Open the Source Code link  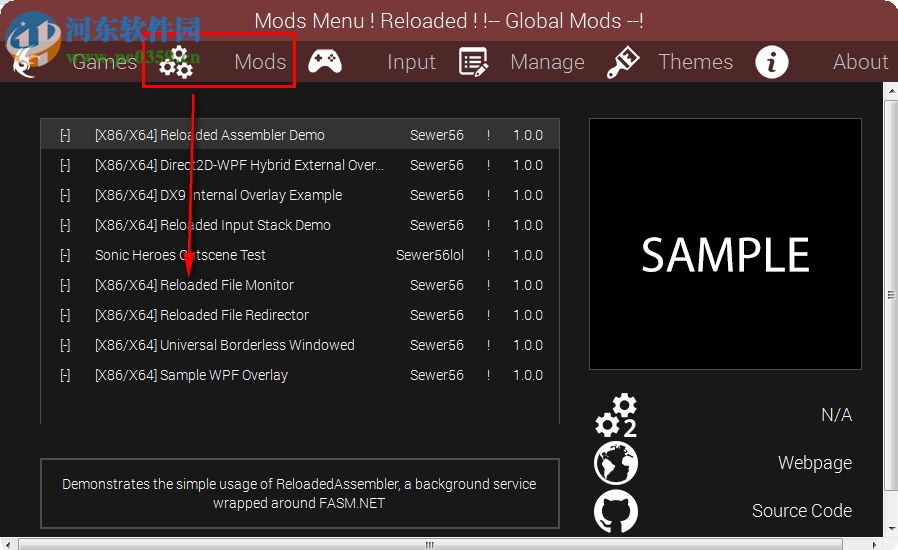802,510
